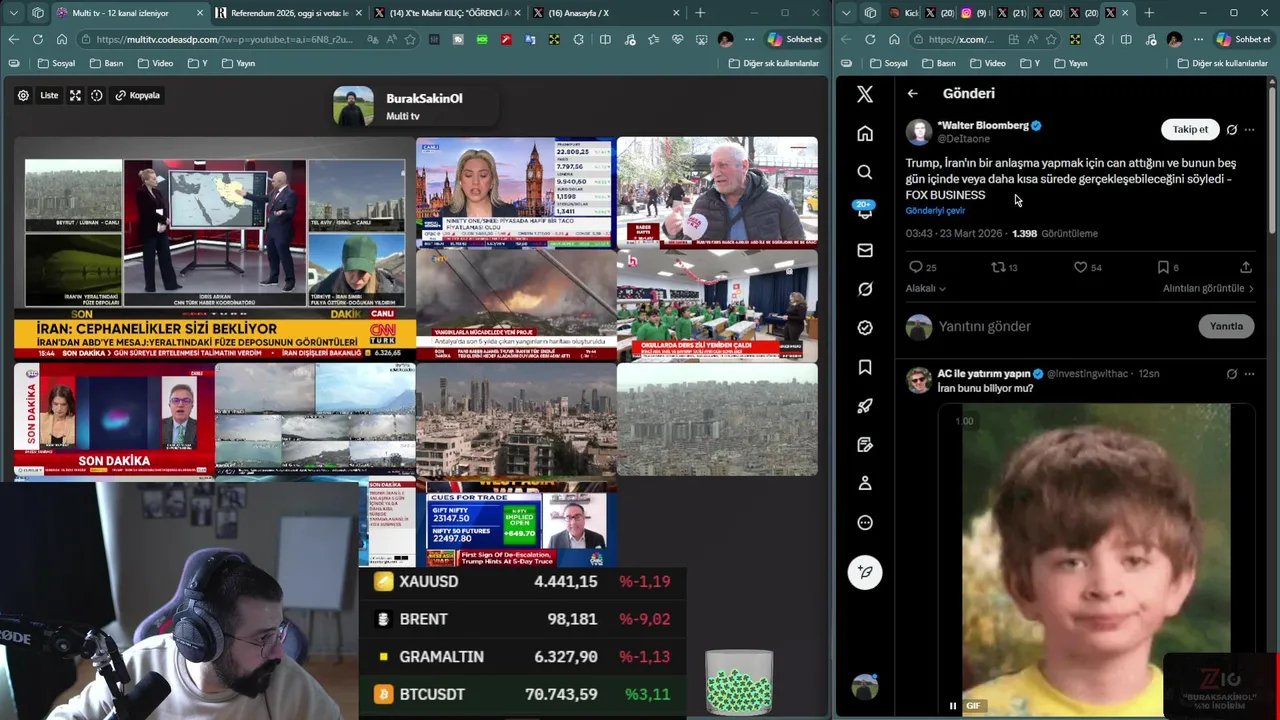Toggle read aloud icon in the x.com address bar

1031,39
